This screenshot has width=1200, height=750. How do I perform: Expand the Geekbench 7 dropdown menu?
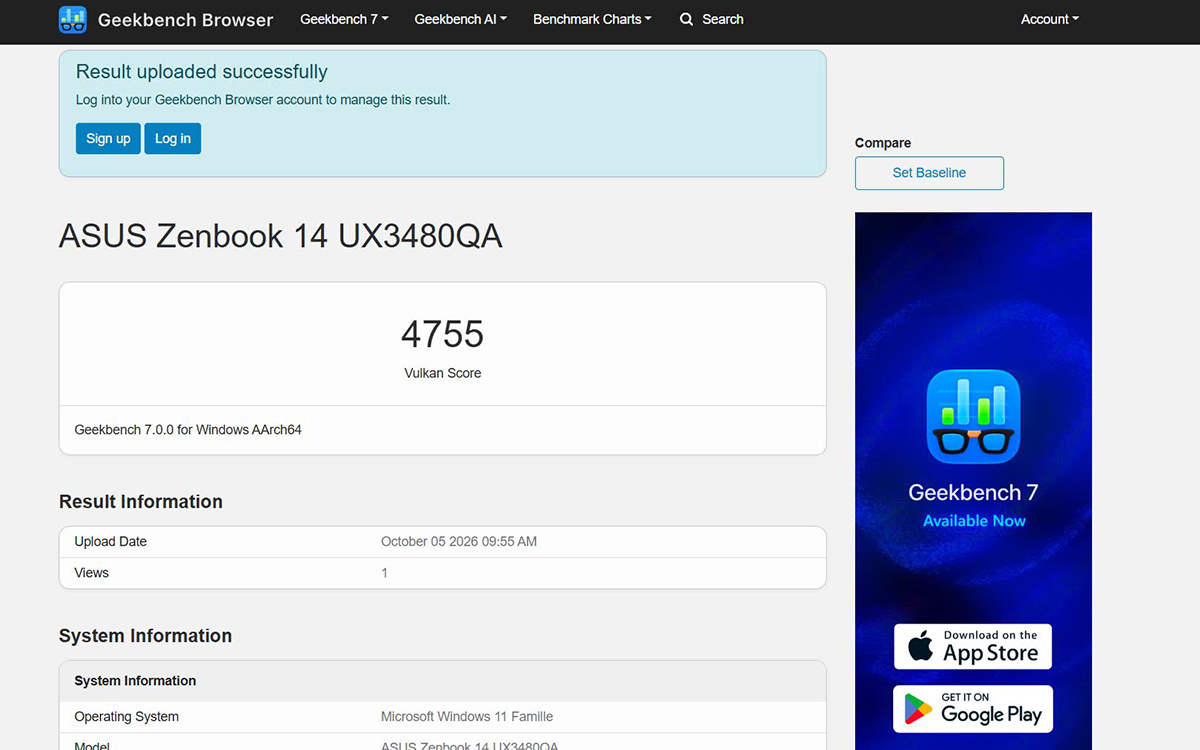click(x=344, y=19)
